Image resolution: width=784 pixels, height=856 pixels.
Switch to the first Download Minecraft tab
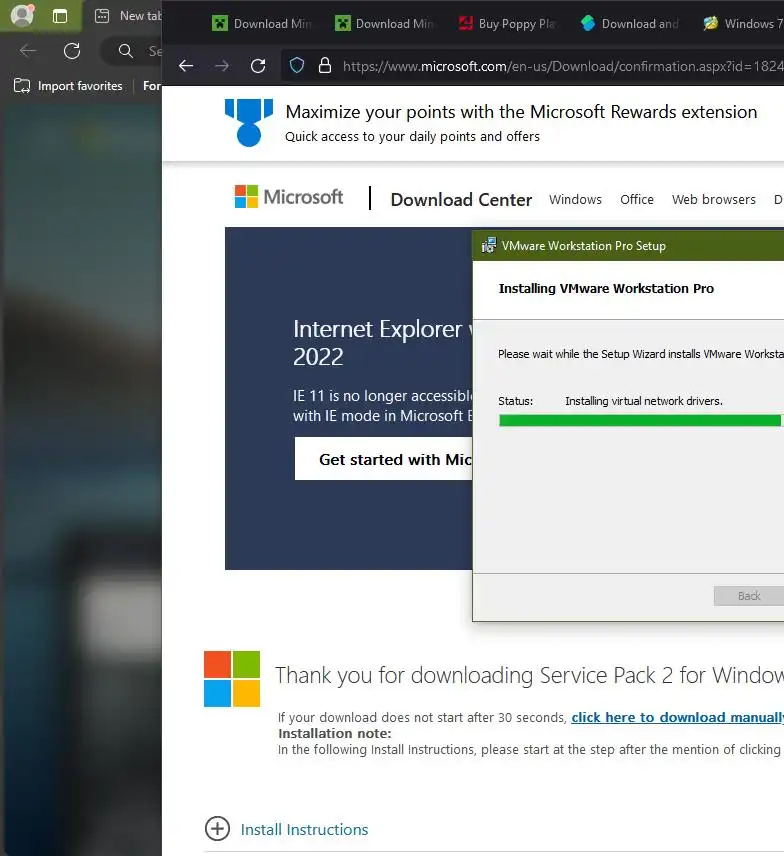click(x=262, y=23)
